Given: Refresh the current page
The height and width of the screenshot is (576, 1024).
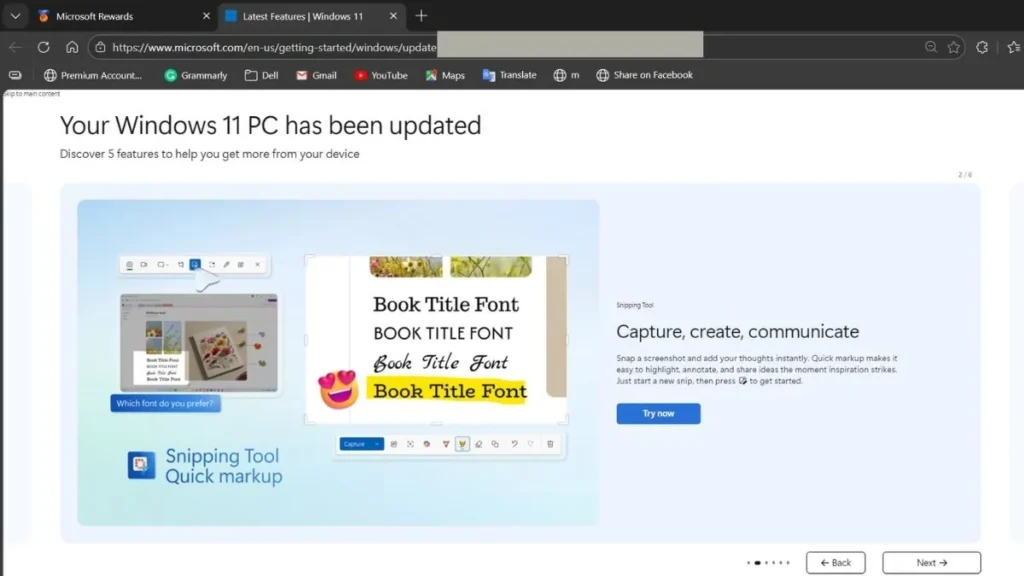Looking at the screenshot, I should (x=42, y=46).
